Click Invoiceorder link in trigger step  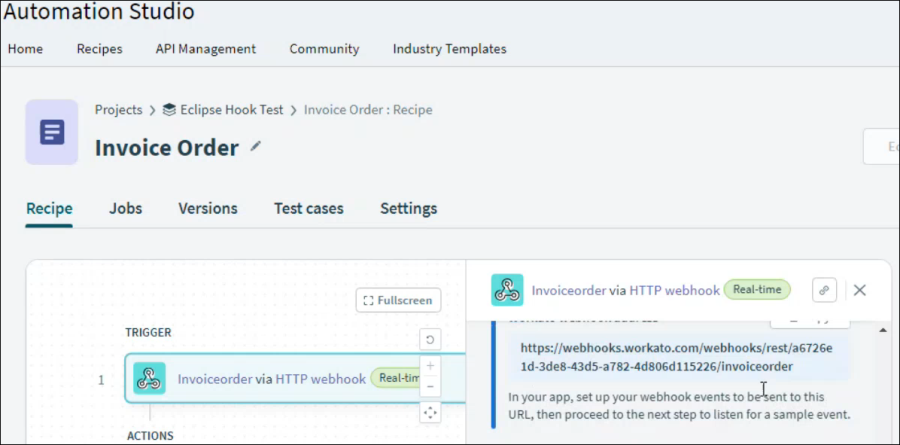(x=215, y=379)
